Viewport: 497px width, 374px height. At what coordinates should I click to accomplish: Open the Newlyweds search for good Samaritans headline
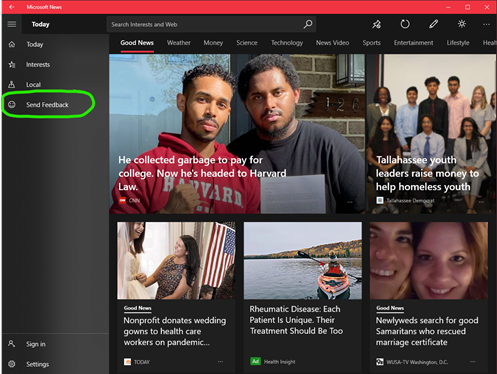[427, 331]
